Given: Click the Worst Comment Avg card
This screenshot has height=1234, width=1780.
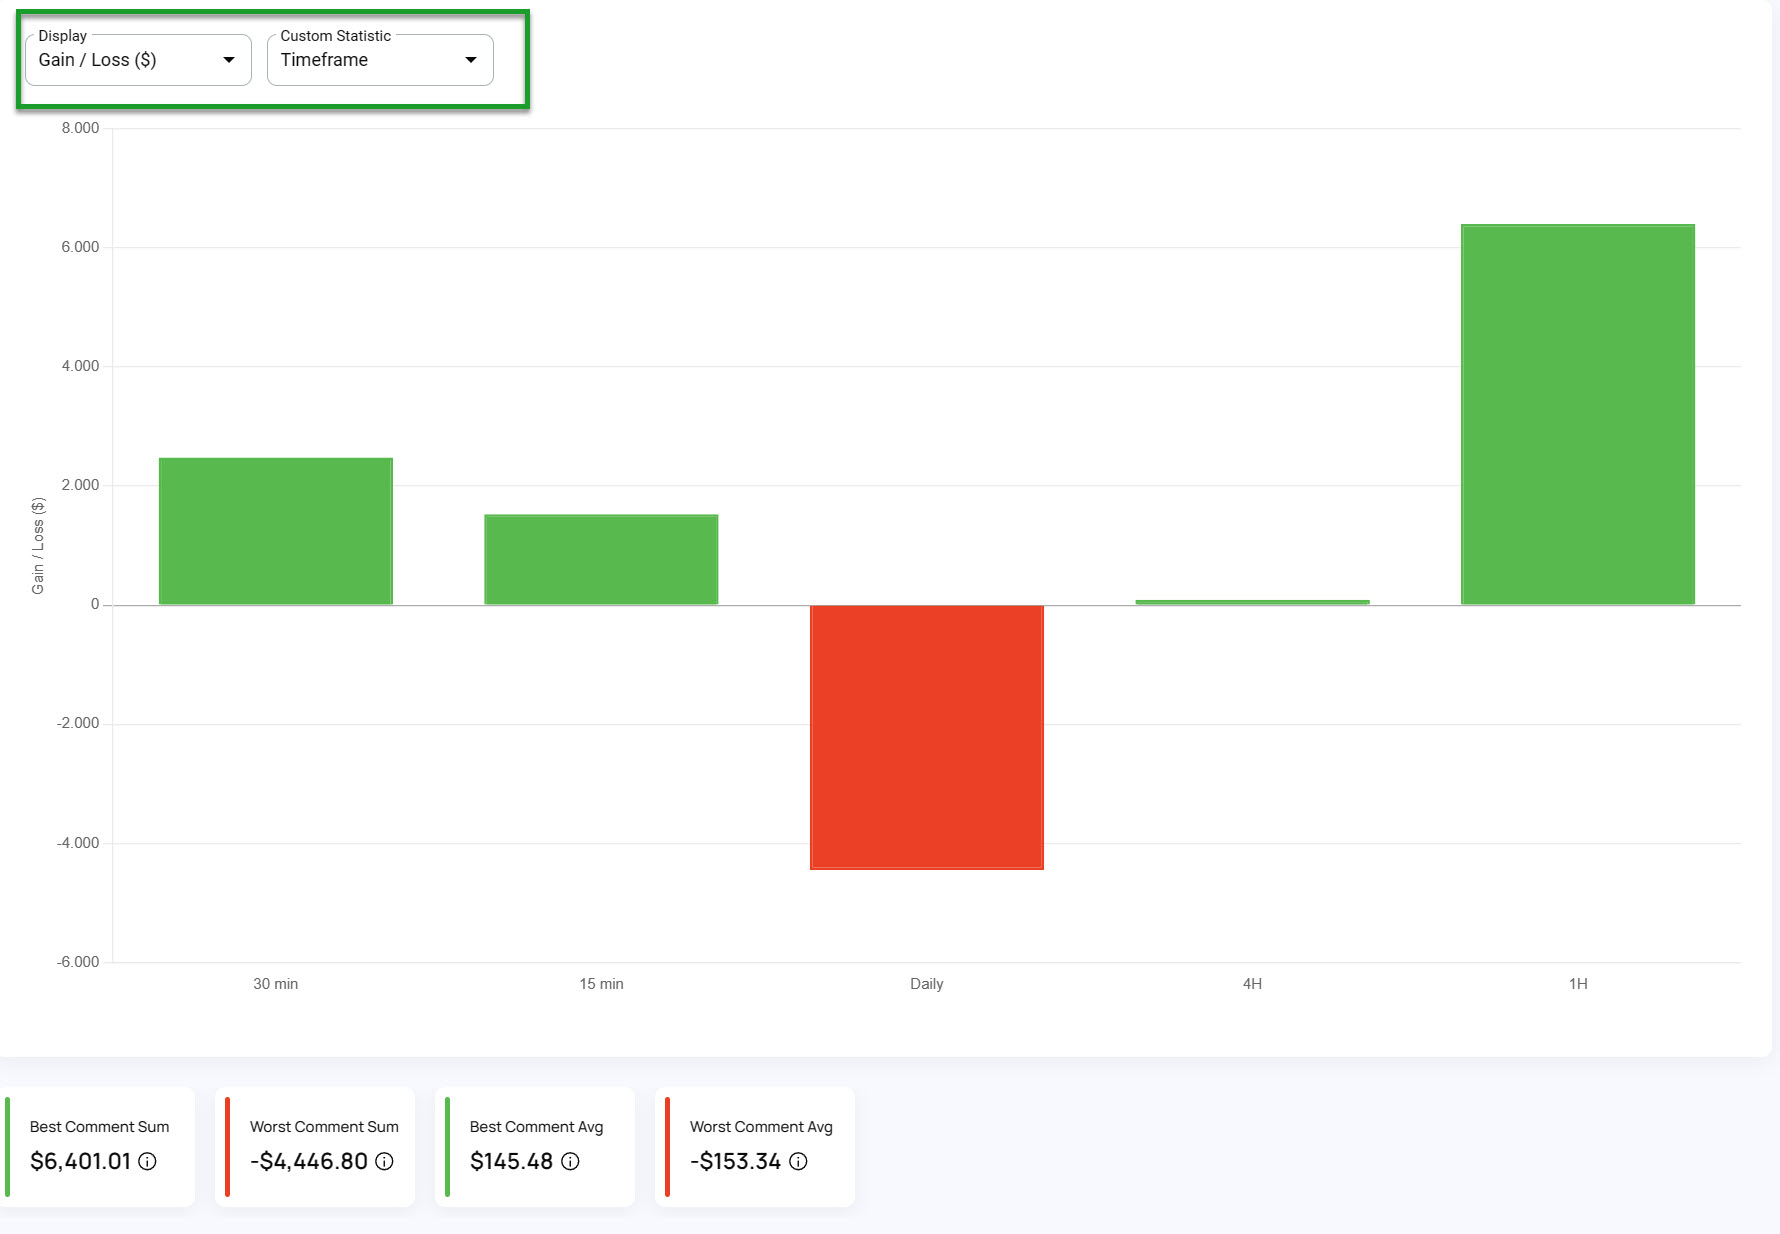Looking at the screenshot, I should pos(755,1146).
